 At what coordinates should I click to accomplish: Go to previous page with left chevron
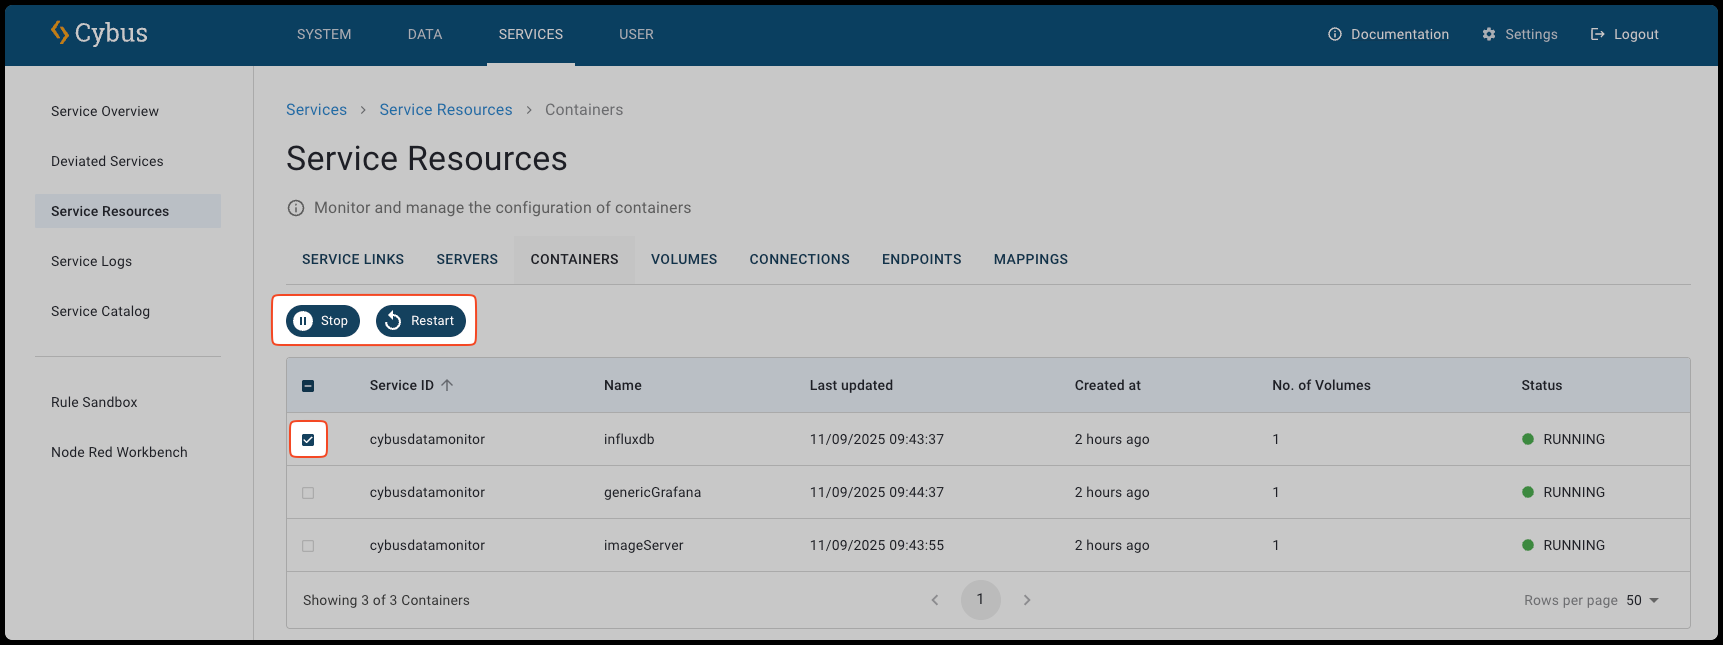935,600
